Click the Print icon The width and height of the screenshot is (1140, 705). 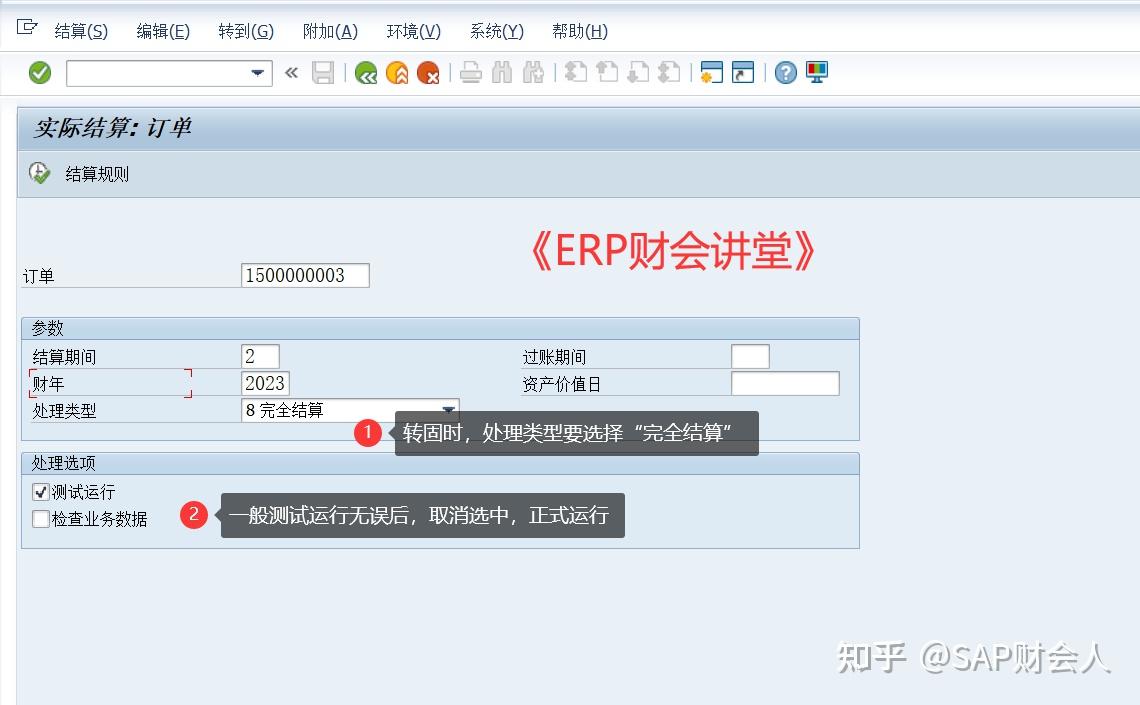(470, 72)
